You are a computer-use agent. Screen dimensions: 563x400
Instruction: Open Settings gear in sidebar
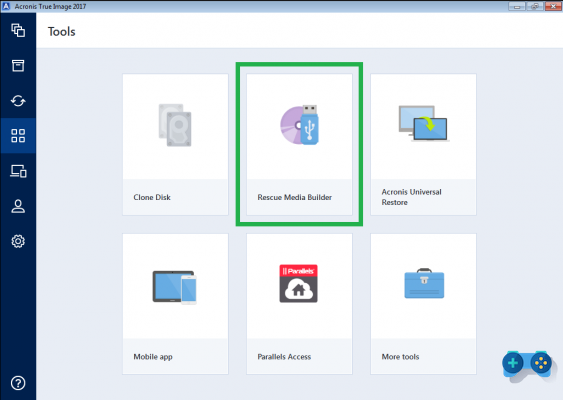[x=18, y=241]
